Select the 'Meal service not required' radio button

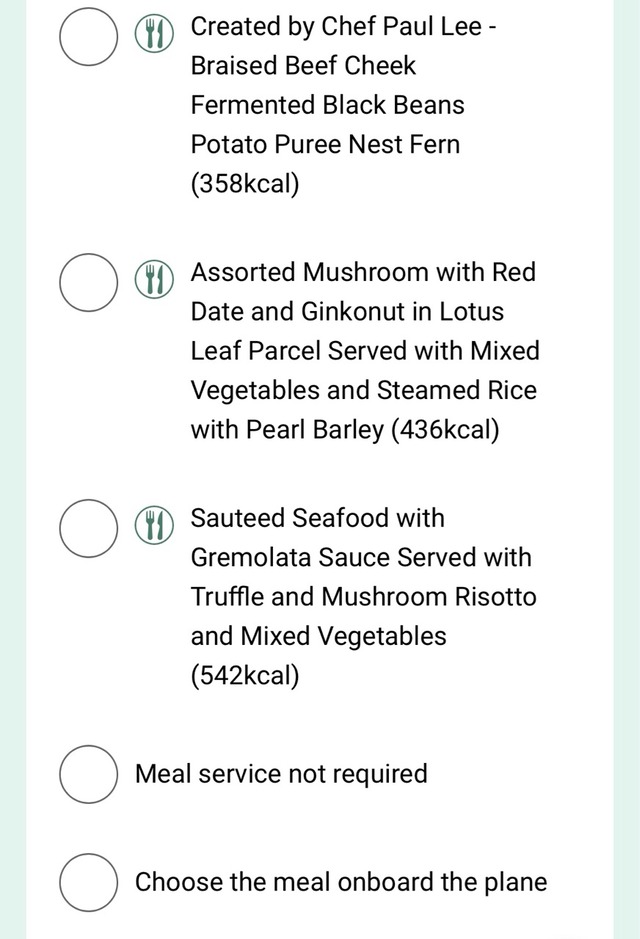[89, 774]
